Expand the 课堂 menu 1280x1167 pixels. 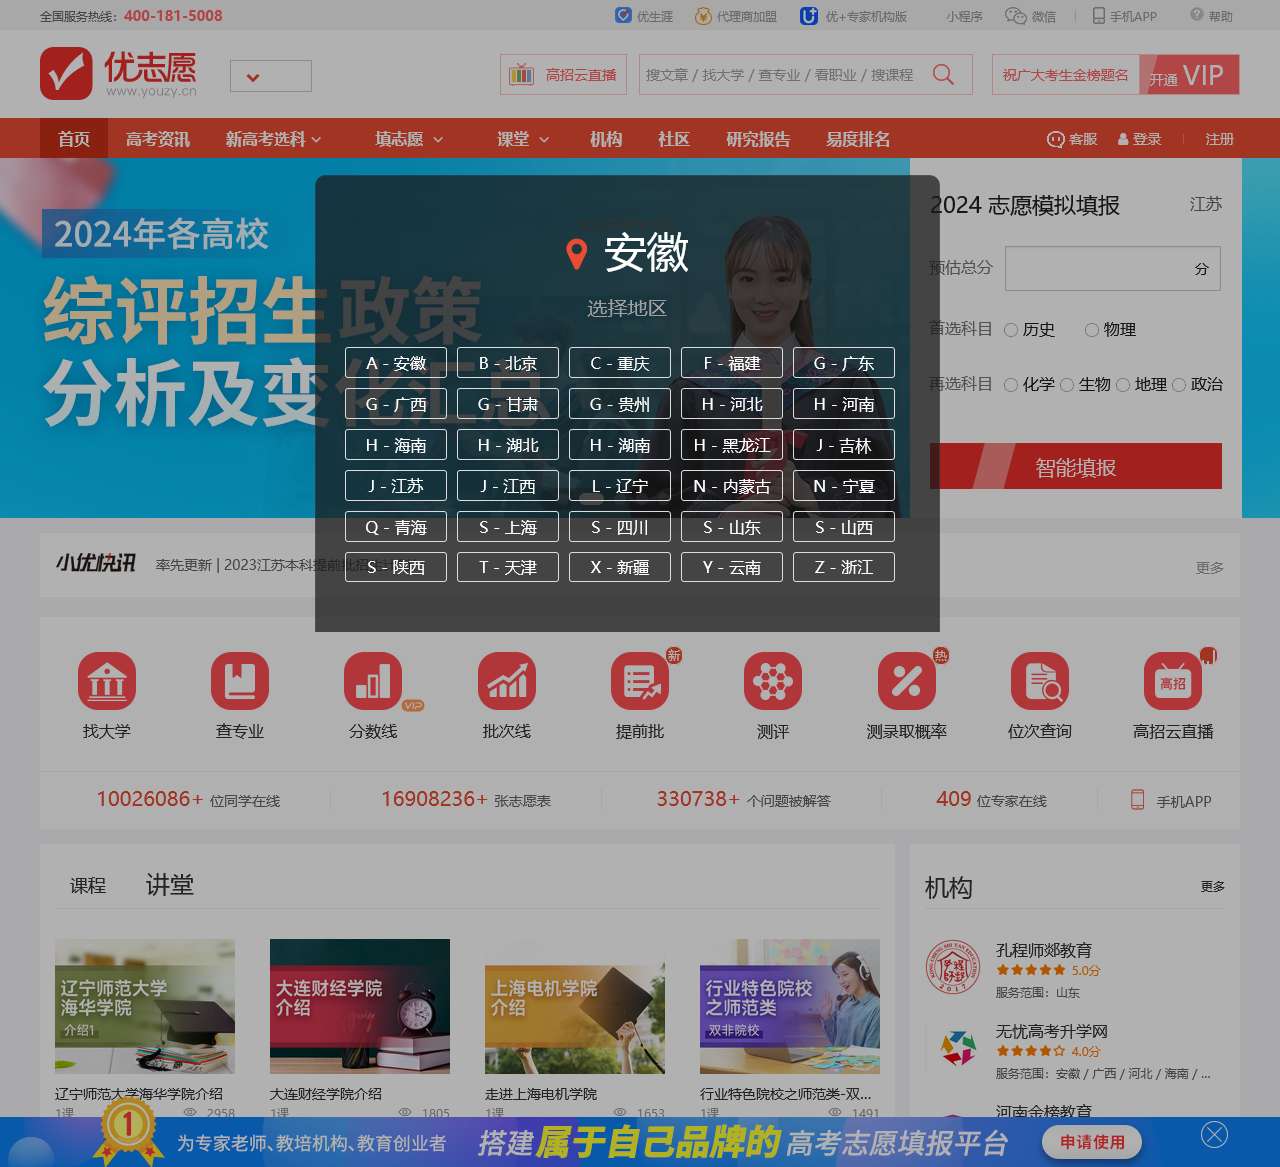523,139
